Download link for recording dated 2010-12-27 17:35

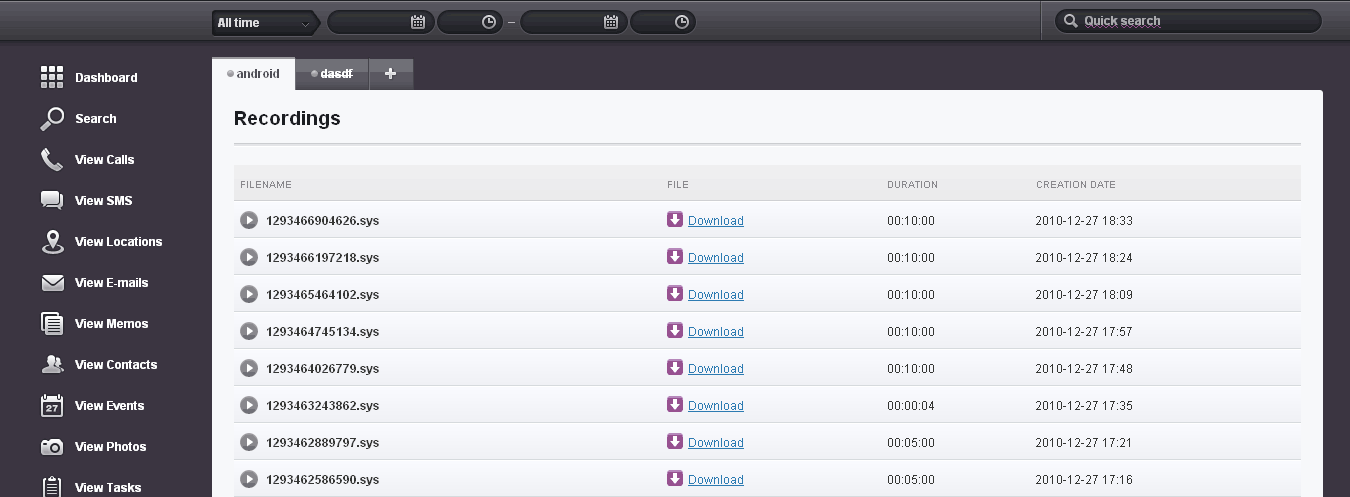point(716,406)
